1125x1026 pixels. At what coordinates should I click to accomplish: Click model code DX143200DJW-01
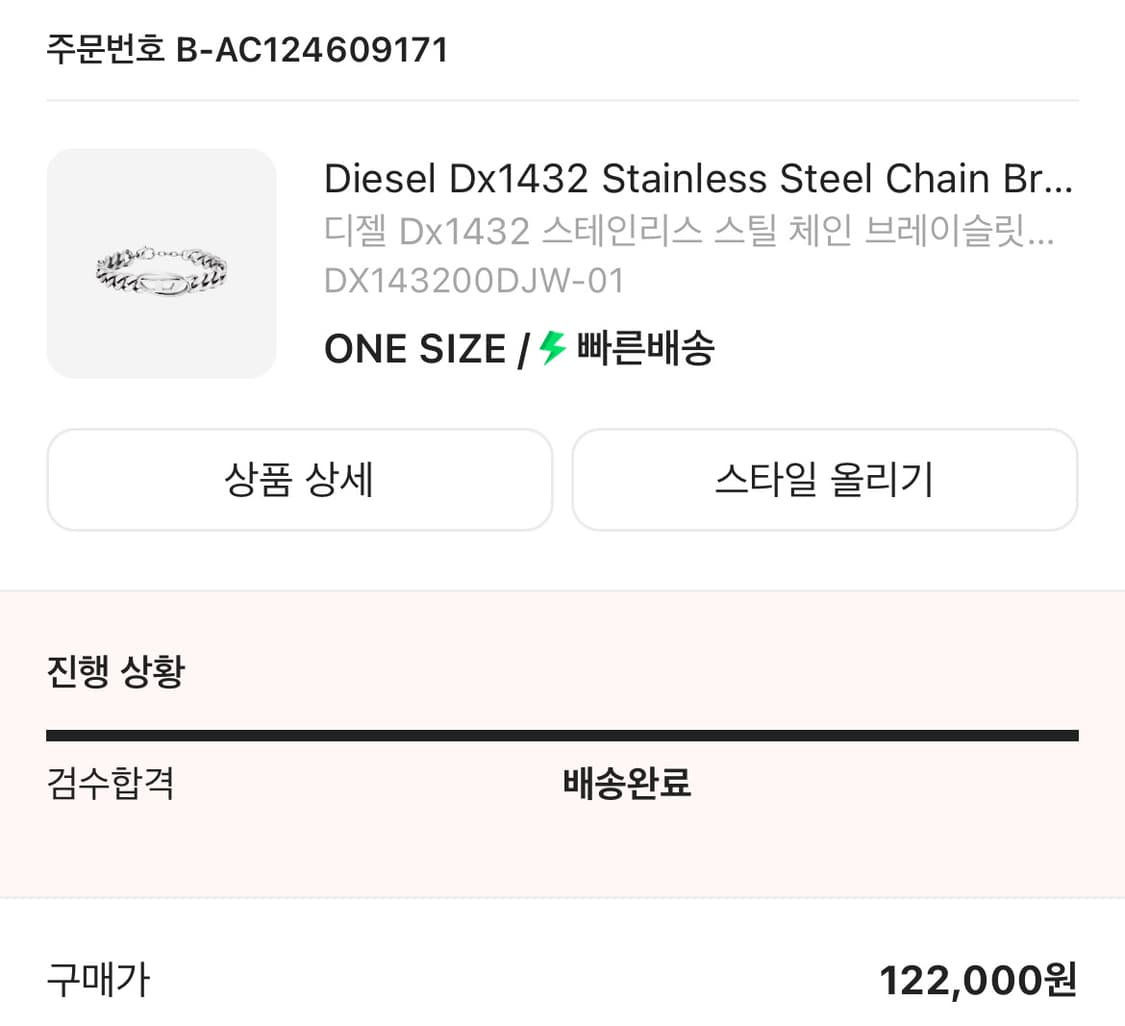(474, 281)
